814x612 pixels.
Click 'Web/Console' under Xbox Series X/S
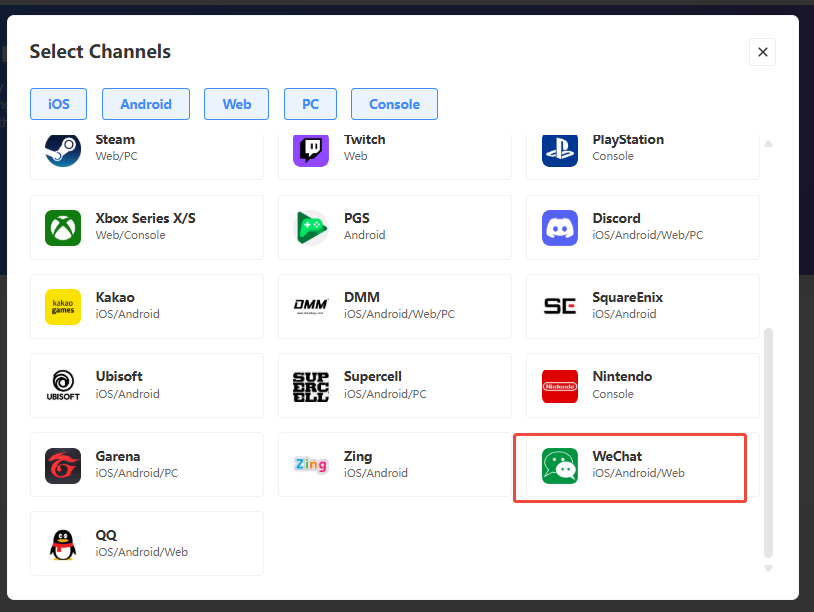point(130,235)
